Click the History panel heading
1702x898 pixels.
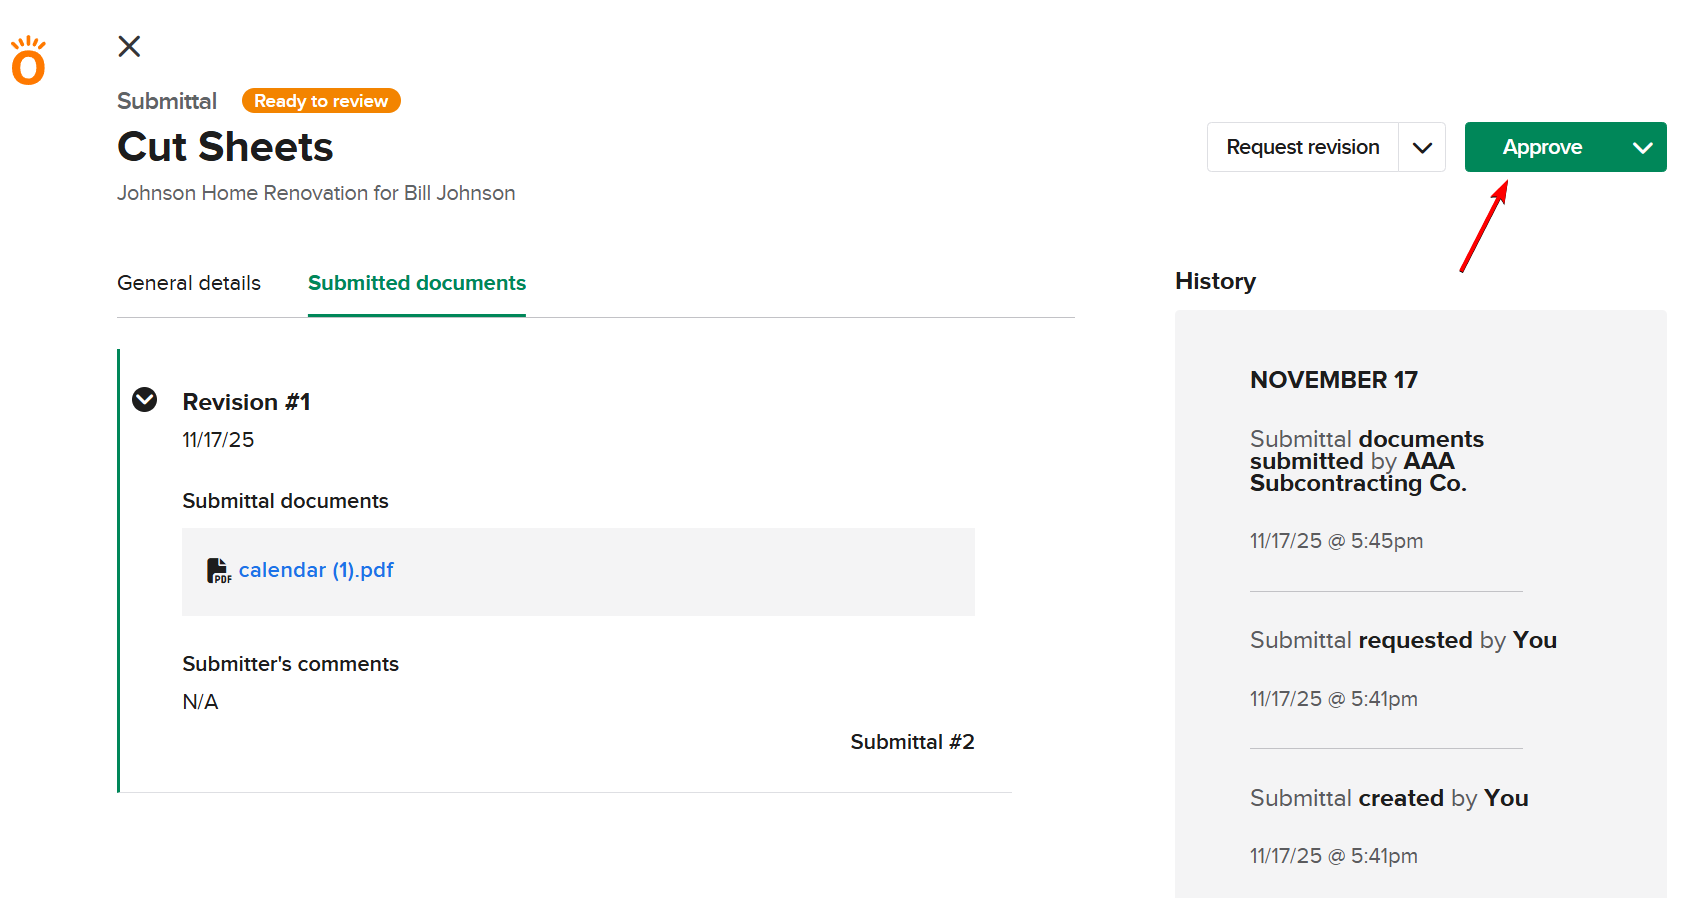(1215, 281)
